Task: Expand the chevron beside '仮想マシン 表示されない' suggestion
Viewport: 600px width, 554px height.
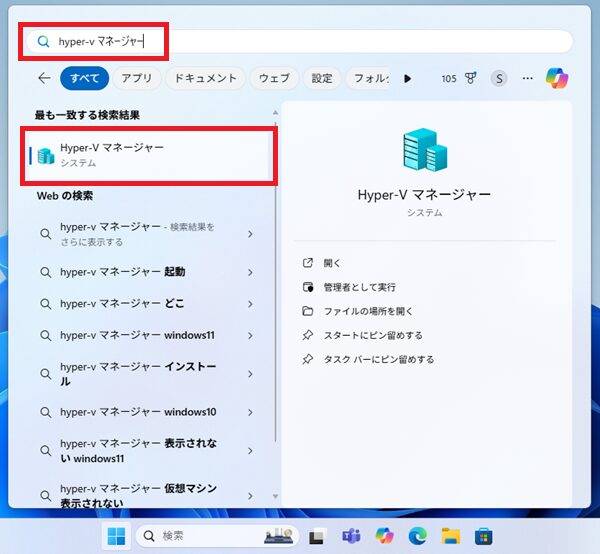Action: 250,496
